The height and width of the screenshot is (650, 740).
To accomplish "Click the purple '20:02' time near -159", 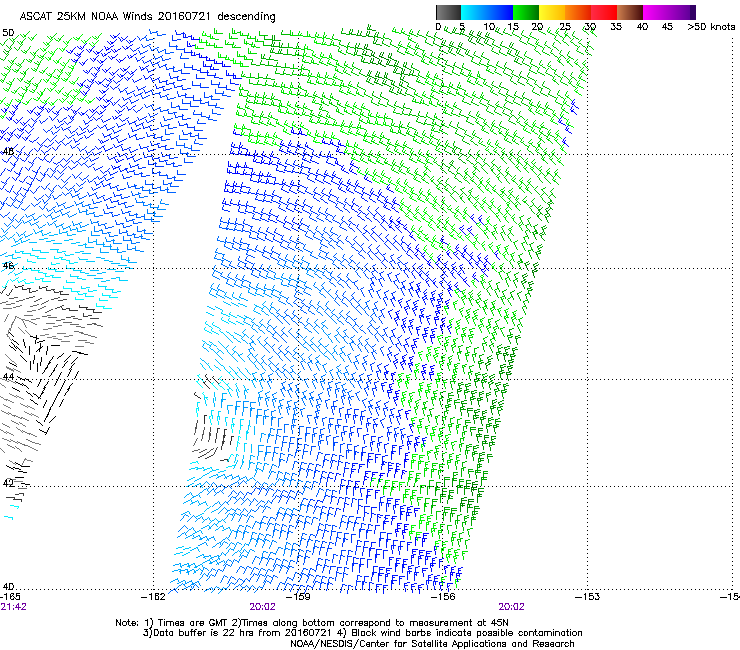I will point(262,607).
